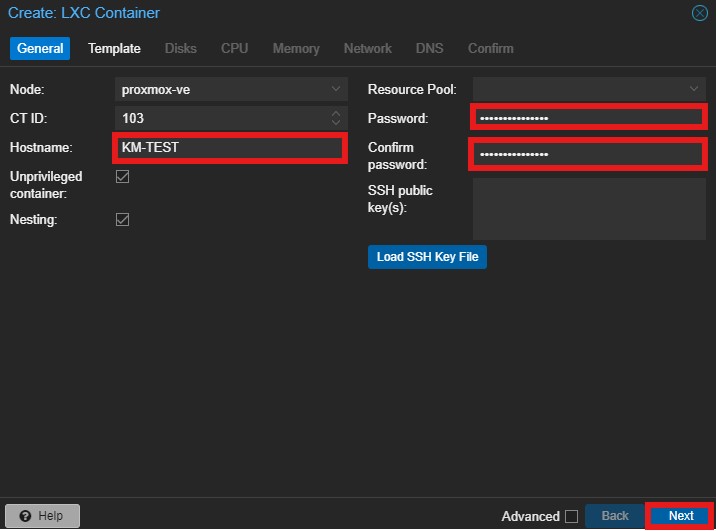
Task: Click the CT ID spinner arrows
Action: pos(335,118)
